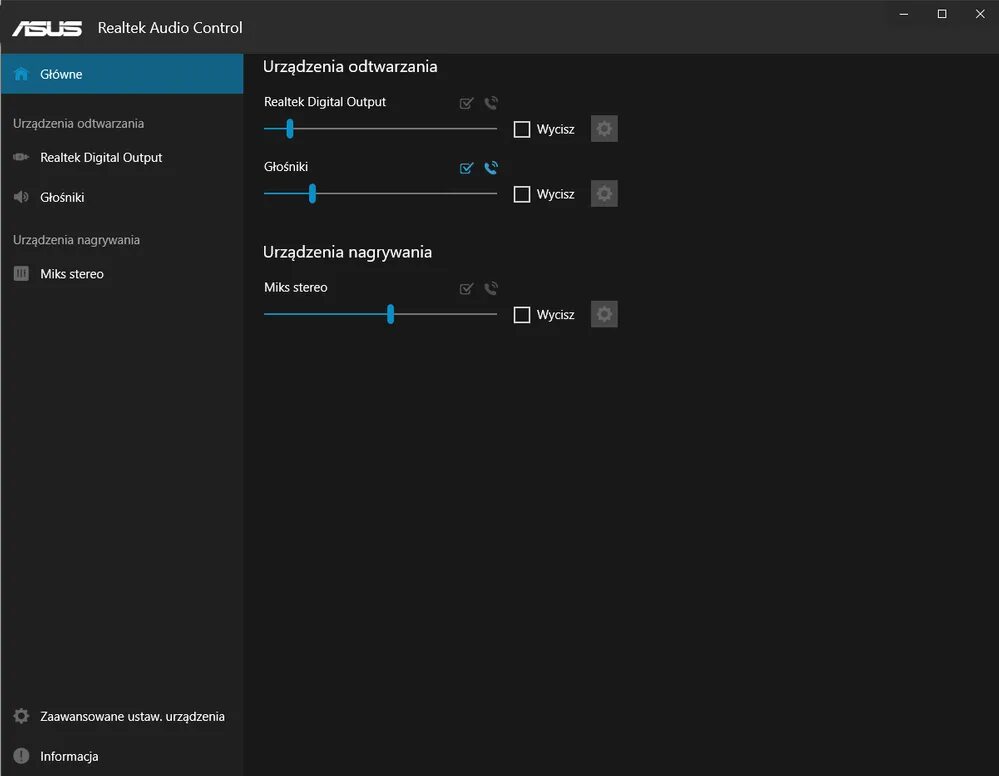Set Realtek Digital Output as default device
The width and height of the screenshot is (999, 776).
click(466, 103)
